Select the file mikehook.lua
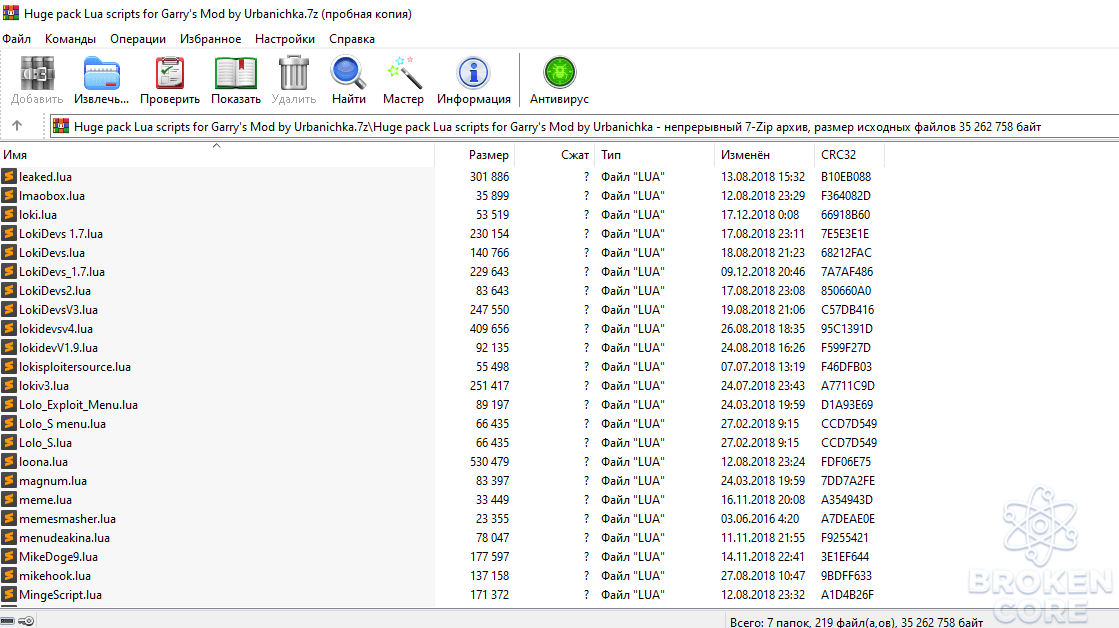This screenshot has width=1119, height=628. (x=55, y=576)
